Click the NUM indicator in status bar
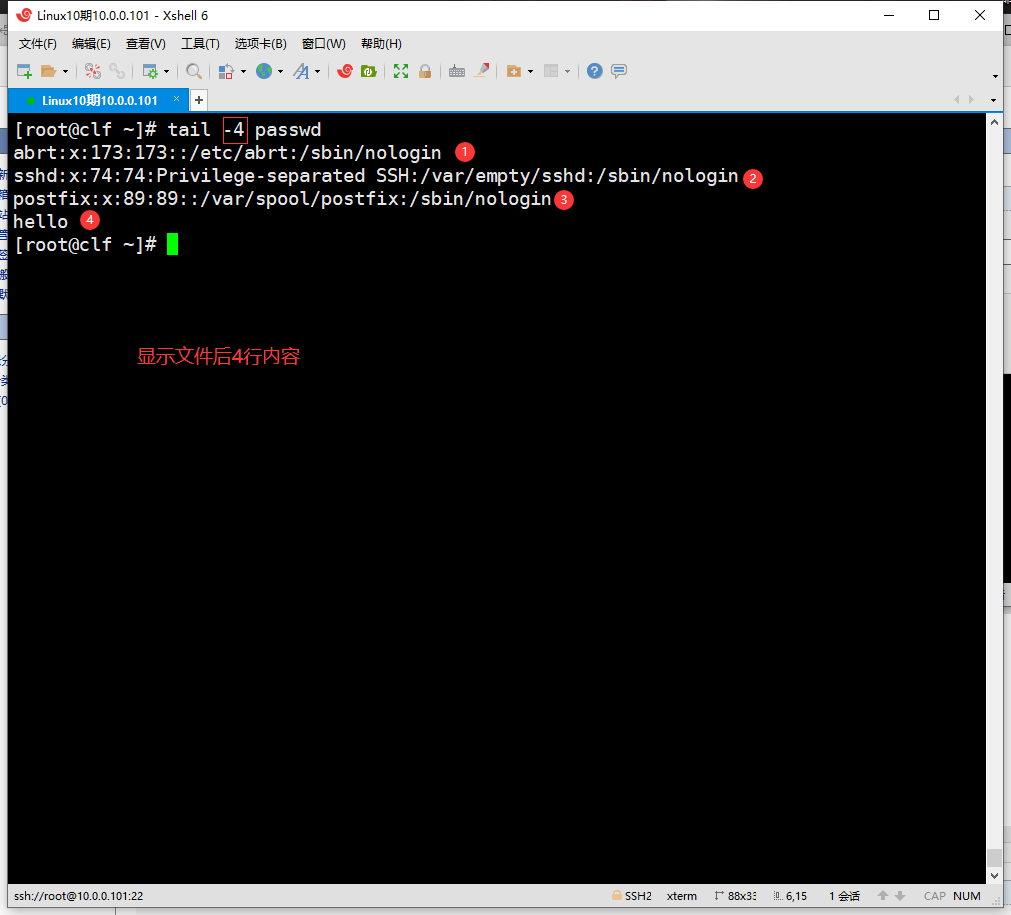This screenshot has width=1011, height=915. pos(967,896)
